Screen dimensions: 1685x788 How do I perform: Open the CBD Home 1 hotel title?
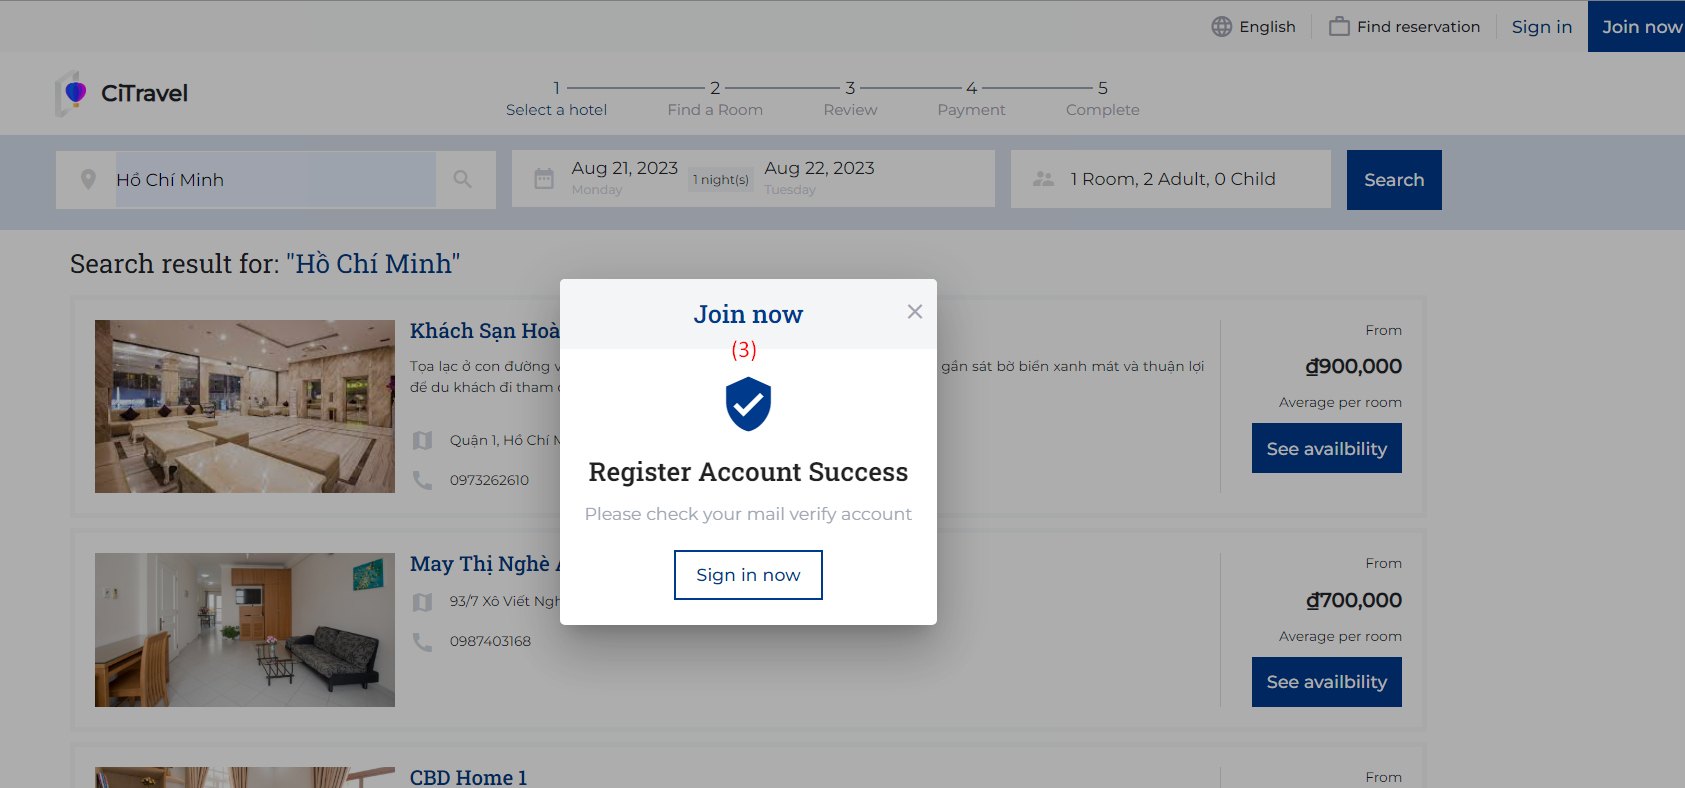point(468,777)
